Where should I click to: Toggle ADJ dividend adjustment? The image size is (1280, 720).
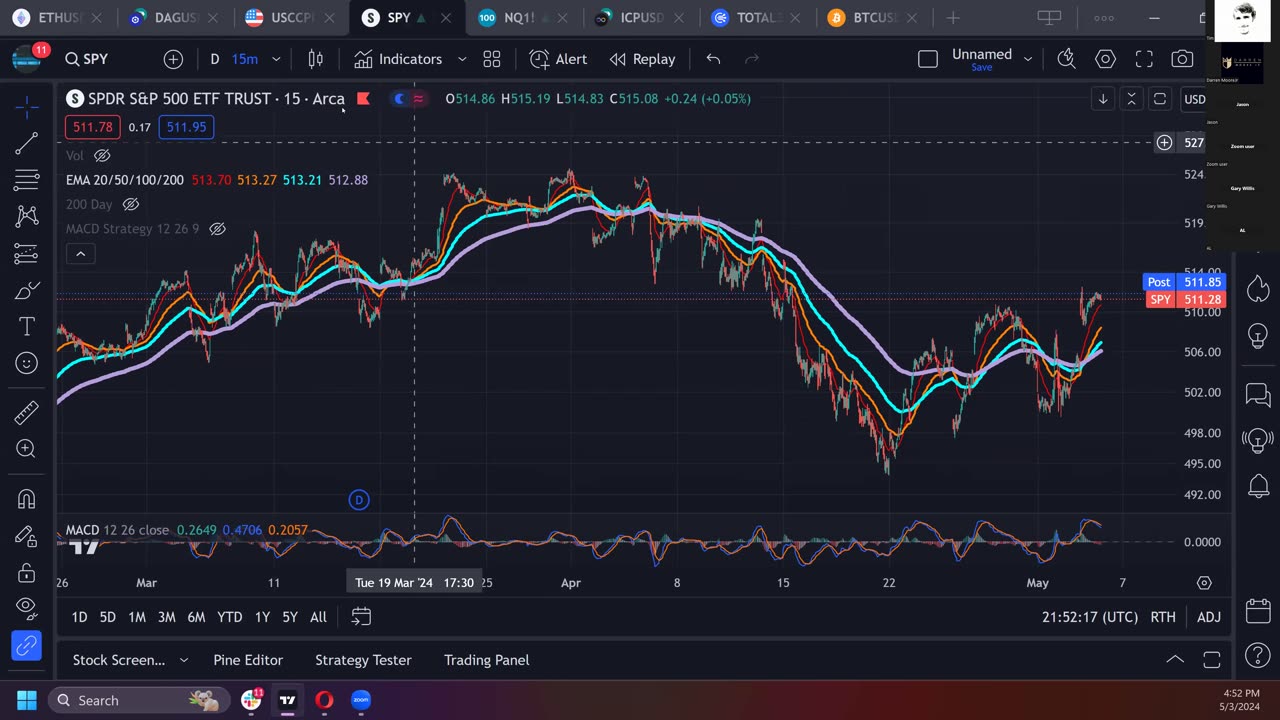pyautogui.click(x=1209, y=617)
